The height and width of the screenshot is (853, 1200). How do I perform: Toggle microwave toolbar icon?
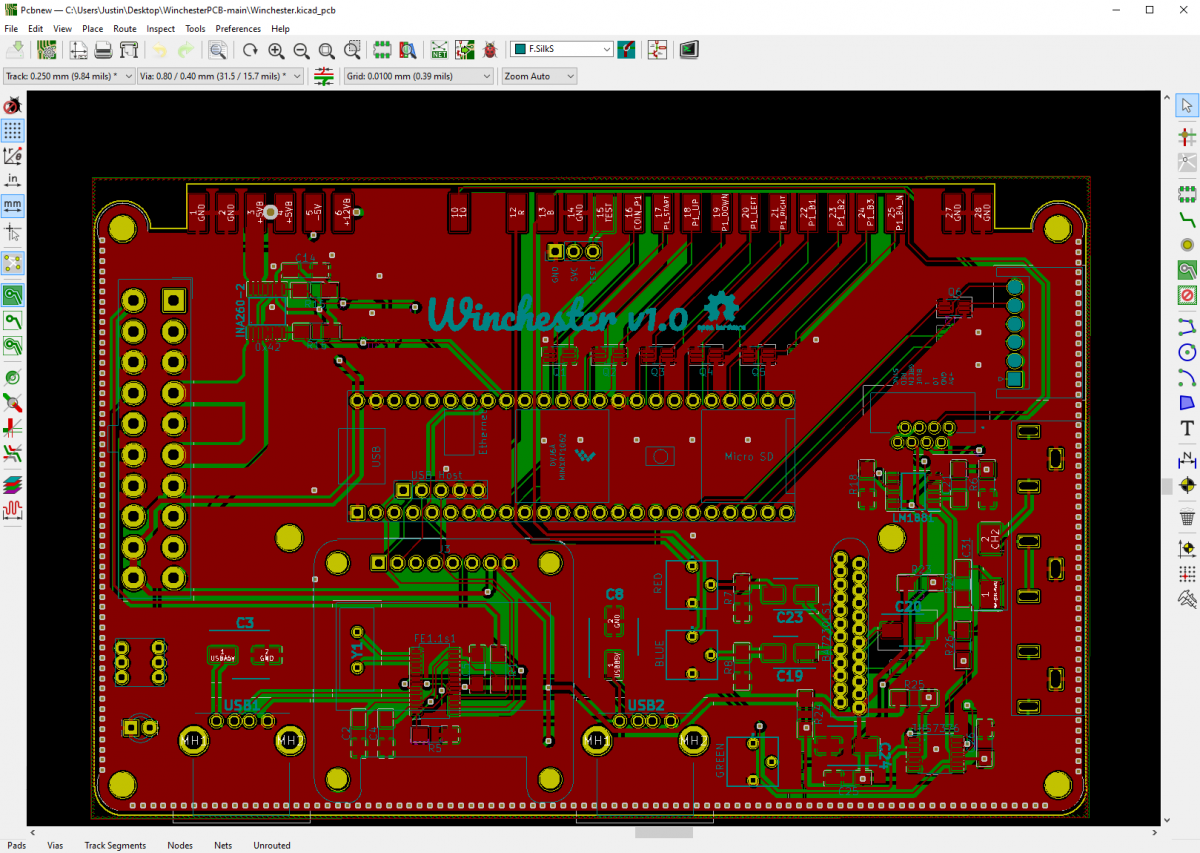(x=13, y=510)
